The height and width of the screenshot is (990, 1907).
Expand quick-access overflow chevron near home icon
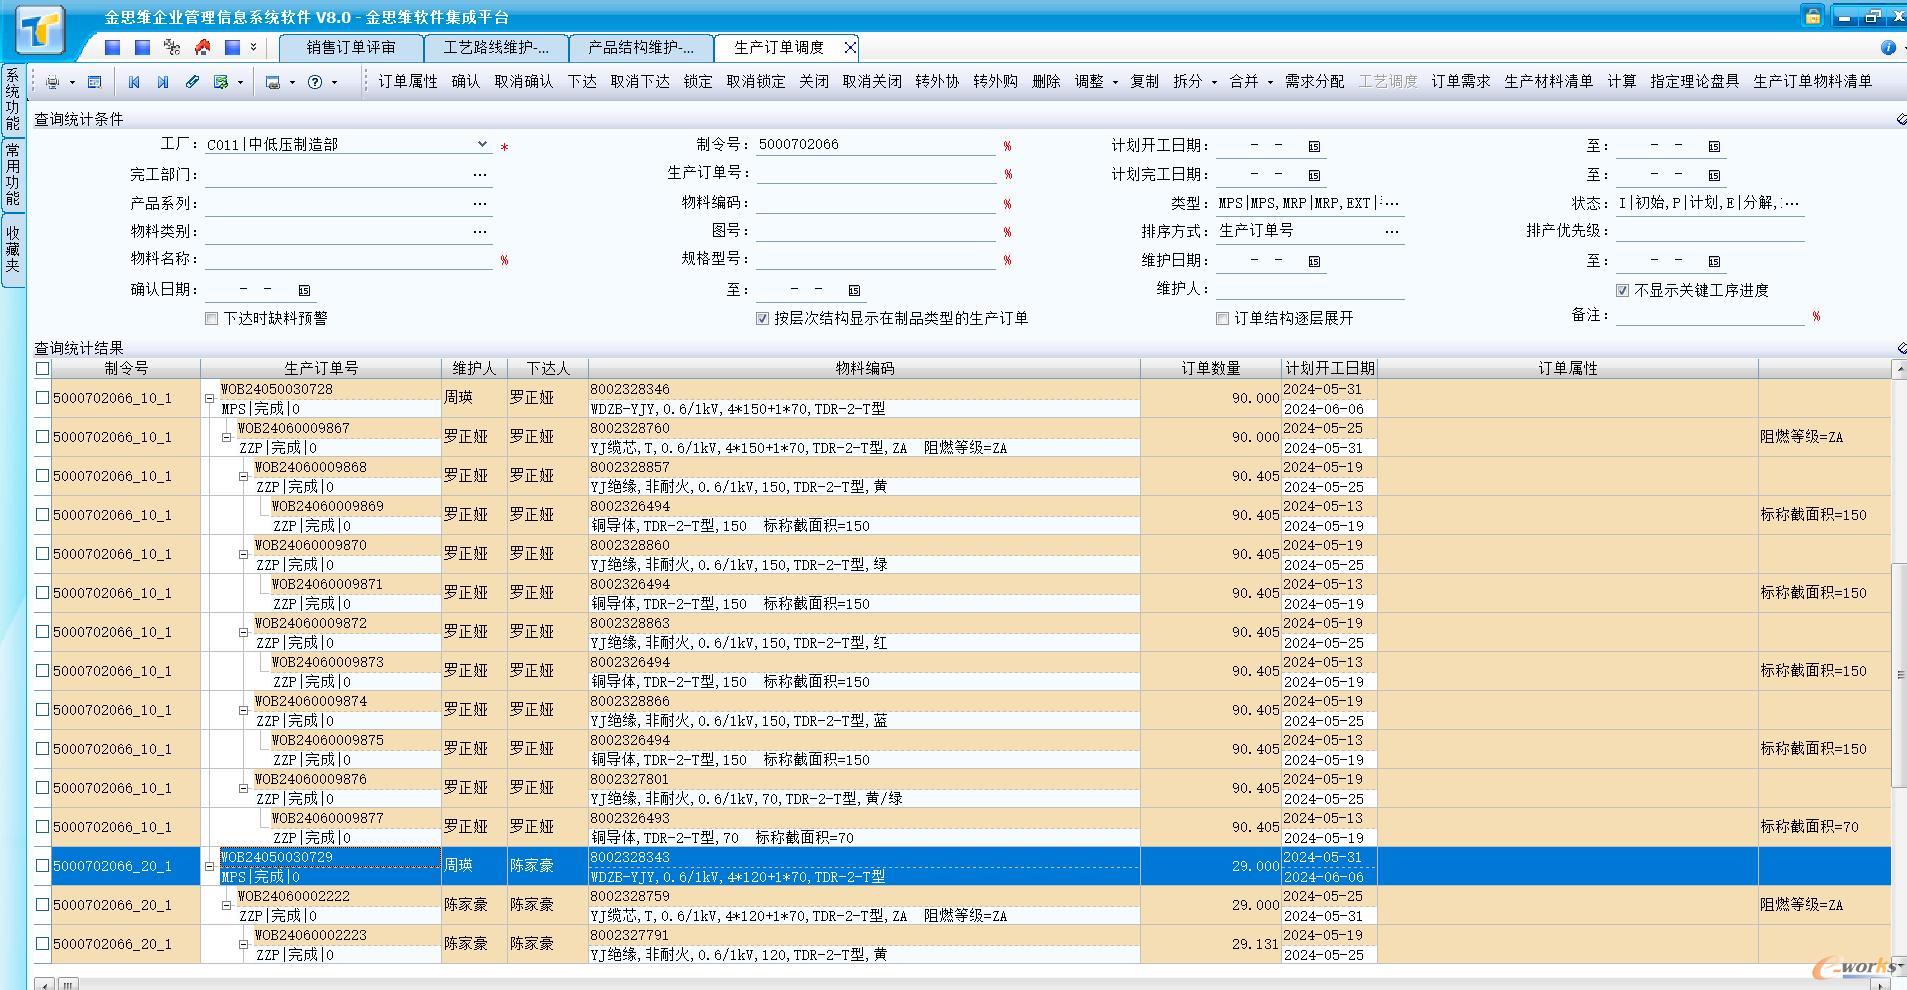[254, 47]
